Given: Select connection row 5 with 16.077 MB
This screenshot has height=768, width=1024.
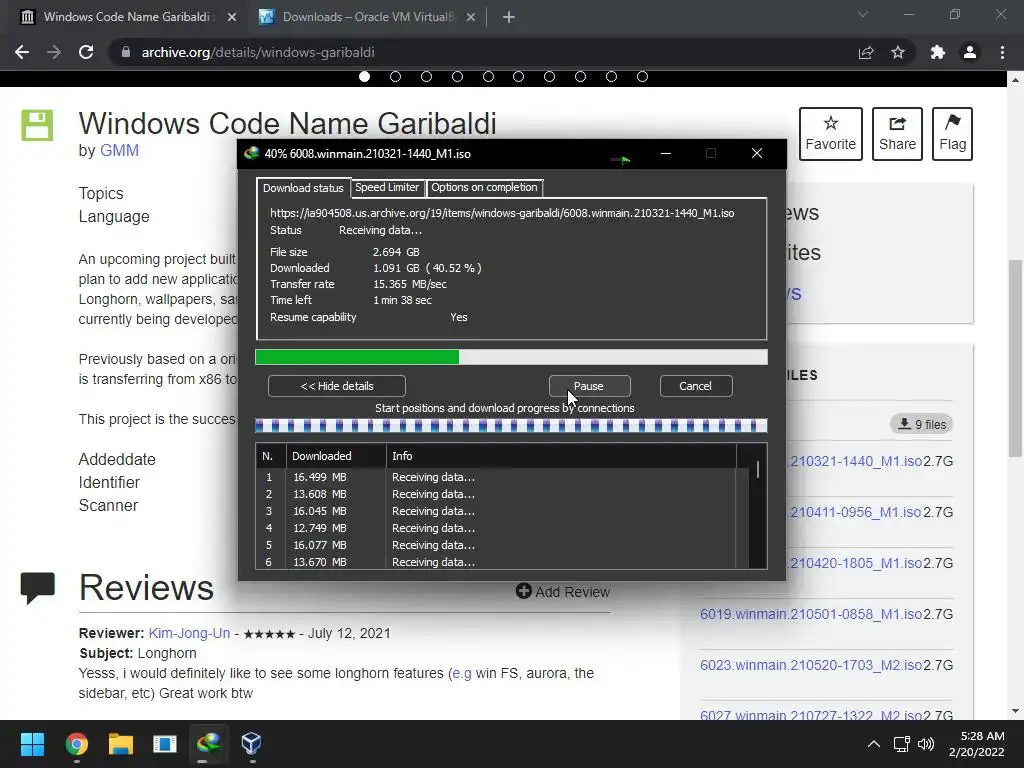Looking at the screenshot, I should tap(496, 545).
